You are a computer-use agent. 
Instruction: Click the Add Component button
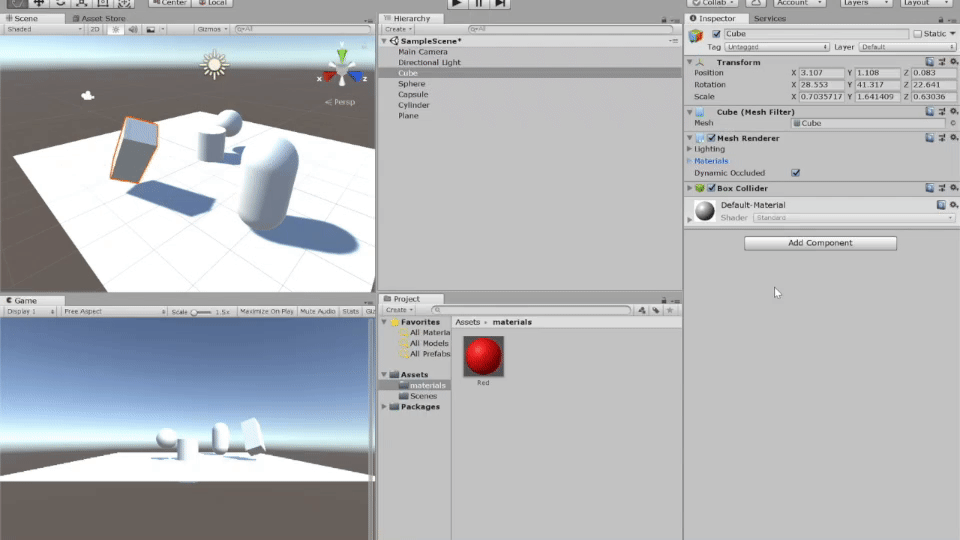click(x=820, y=243)
